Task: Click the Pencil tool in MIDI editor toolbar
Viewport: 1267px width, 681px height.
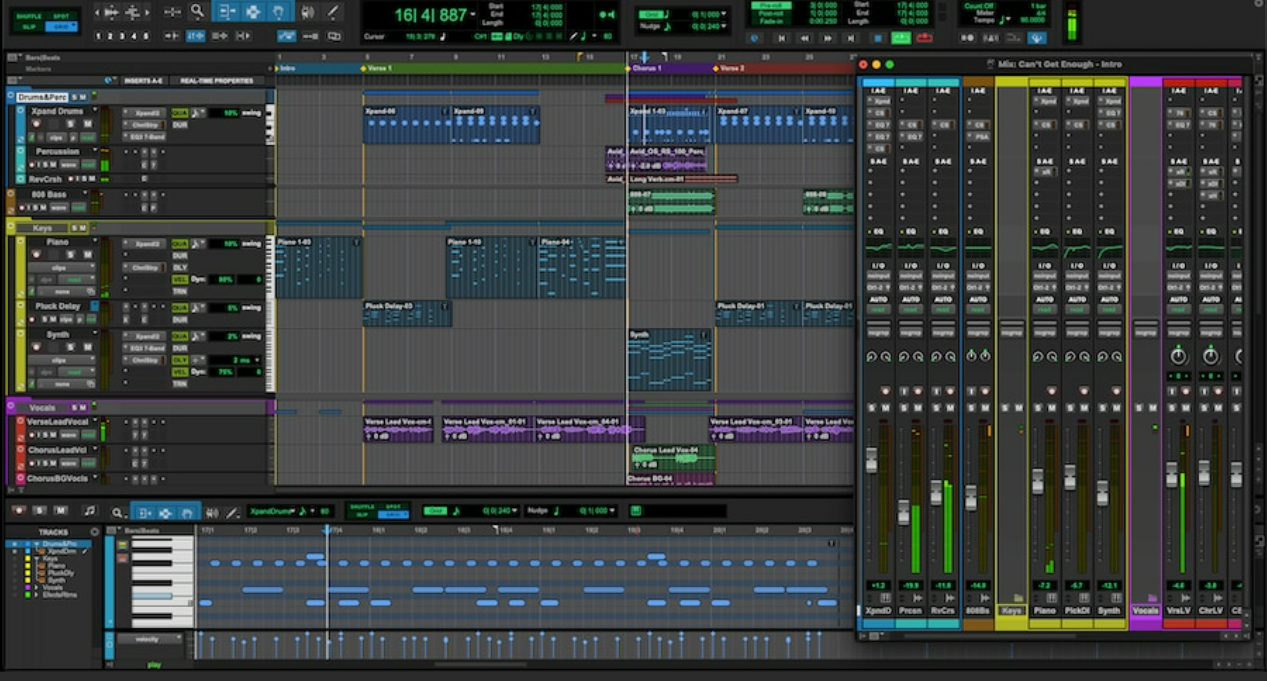Action: point(232,513)
